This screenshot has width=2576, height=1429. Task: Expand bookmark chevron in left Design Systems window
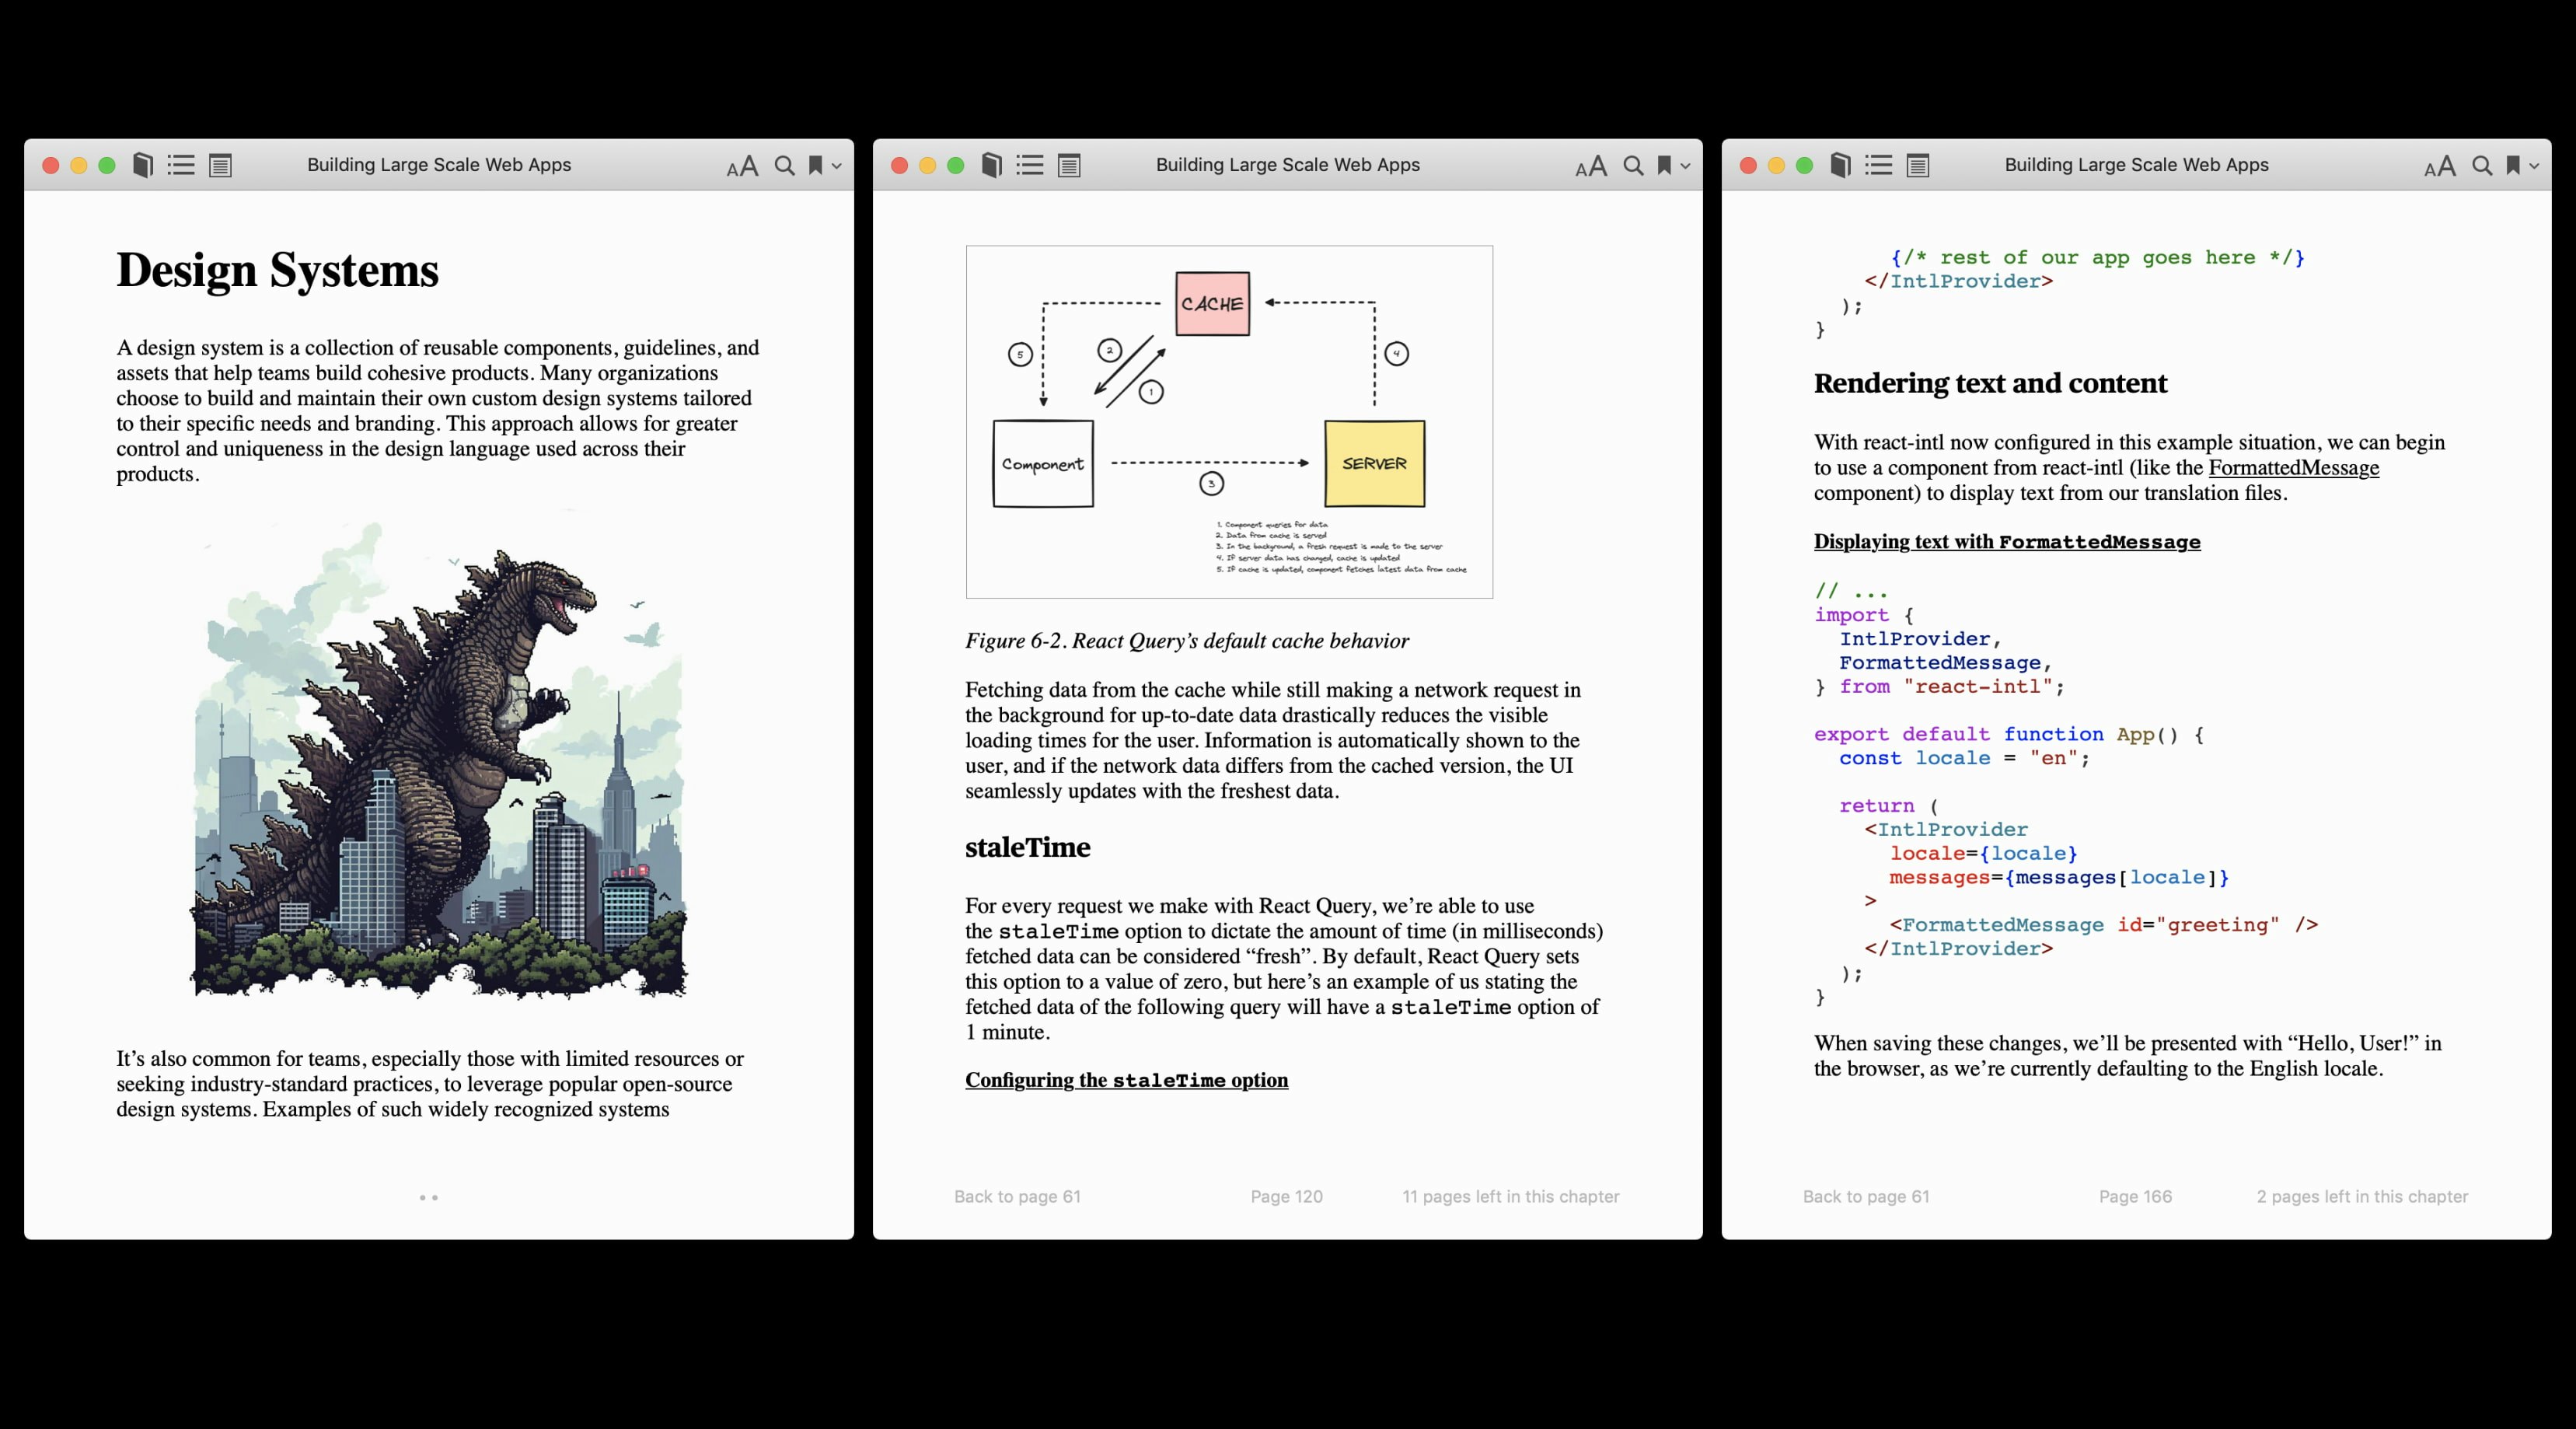click(837, 166)
